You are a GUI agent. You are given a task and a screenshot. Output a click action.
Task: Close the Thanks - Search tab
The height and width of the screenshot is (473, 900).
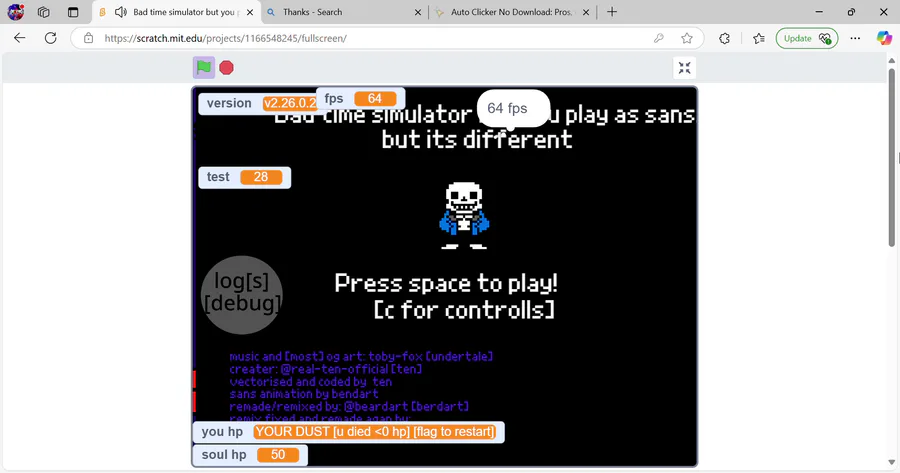tap(418, 12)
